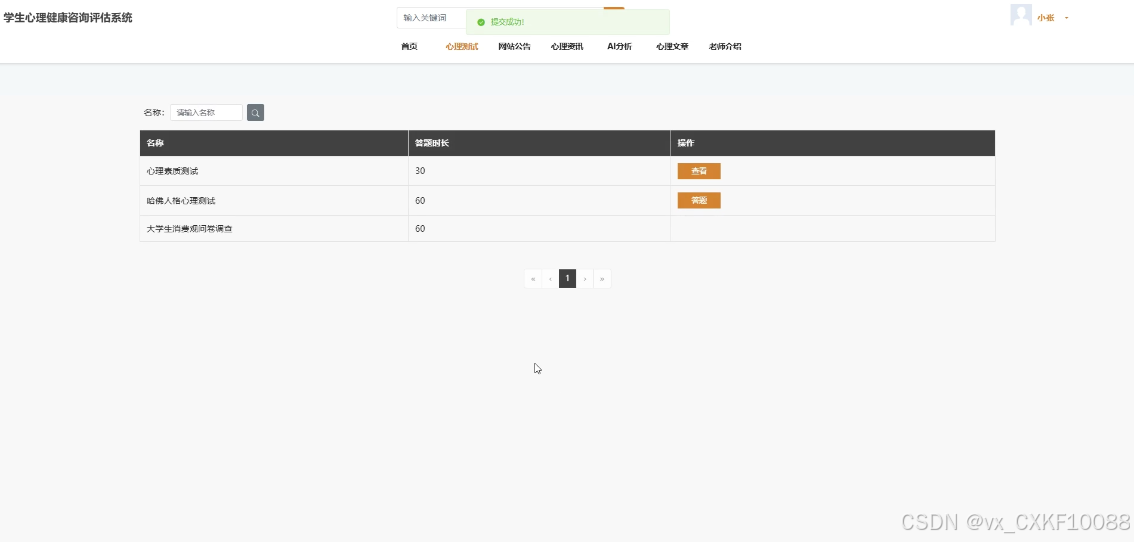Click duration 30 in 心理素质测试 row
Viewport: 1134px width, 542px height.
click(420, 172)
